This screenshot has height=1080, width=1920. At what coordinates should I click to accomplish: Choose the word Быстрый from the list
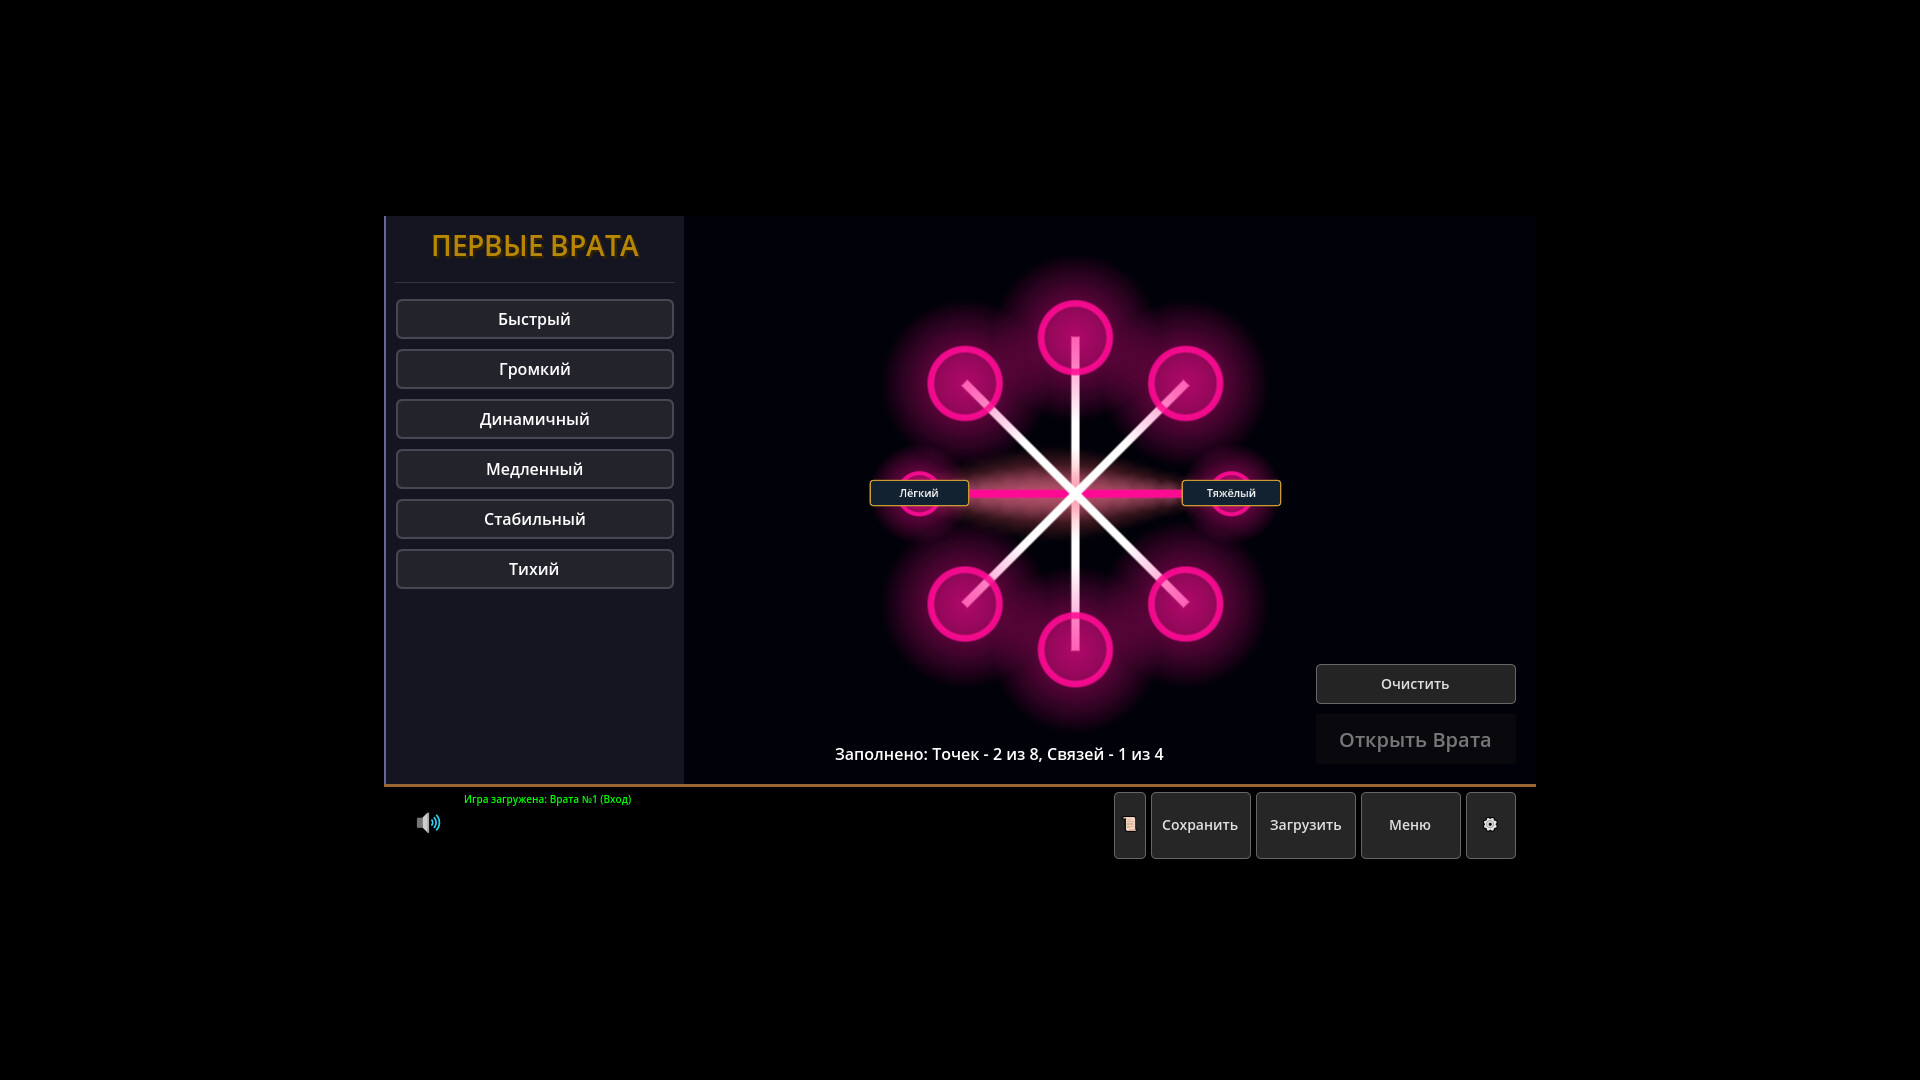[x=535, y=319]
